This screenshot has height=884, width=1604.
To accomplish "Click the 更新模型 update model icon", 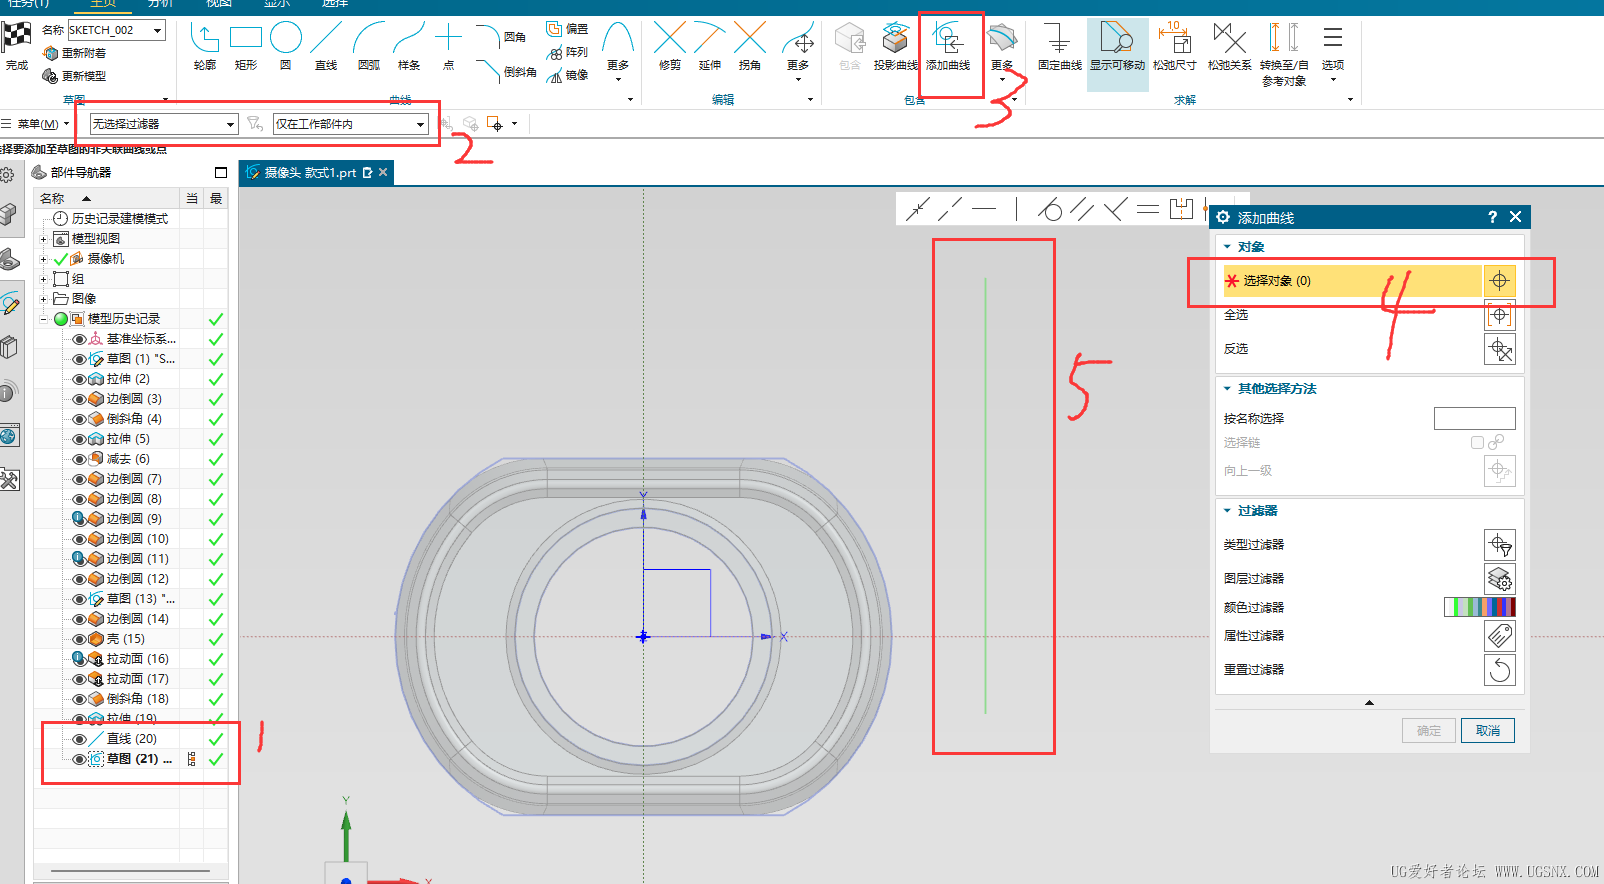I will coord(51,76).
